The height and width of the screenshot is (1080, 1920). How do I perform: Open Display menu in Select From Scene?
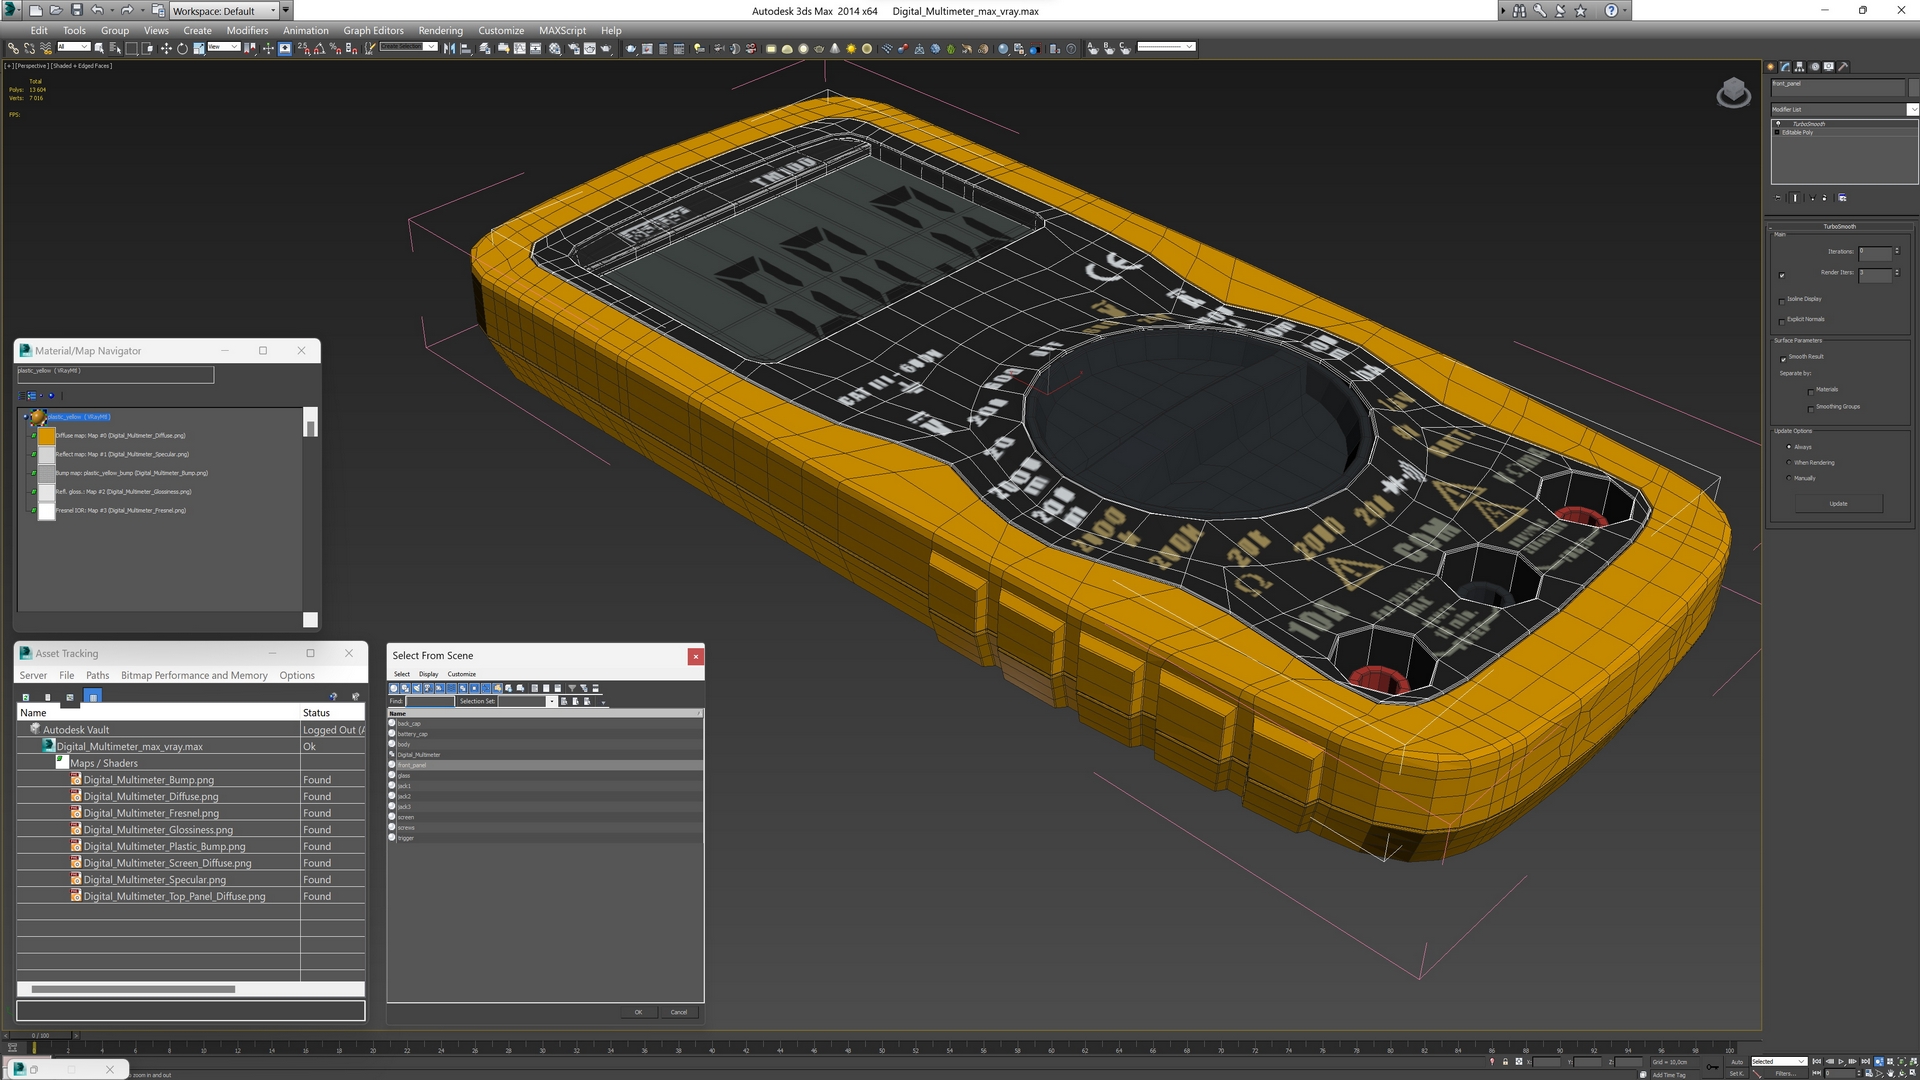click(x=428, y=674)
